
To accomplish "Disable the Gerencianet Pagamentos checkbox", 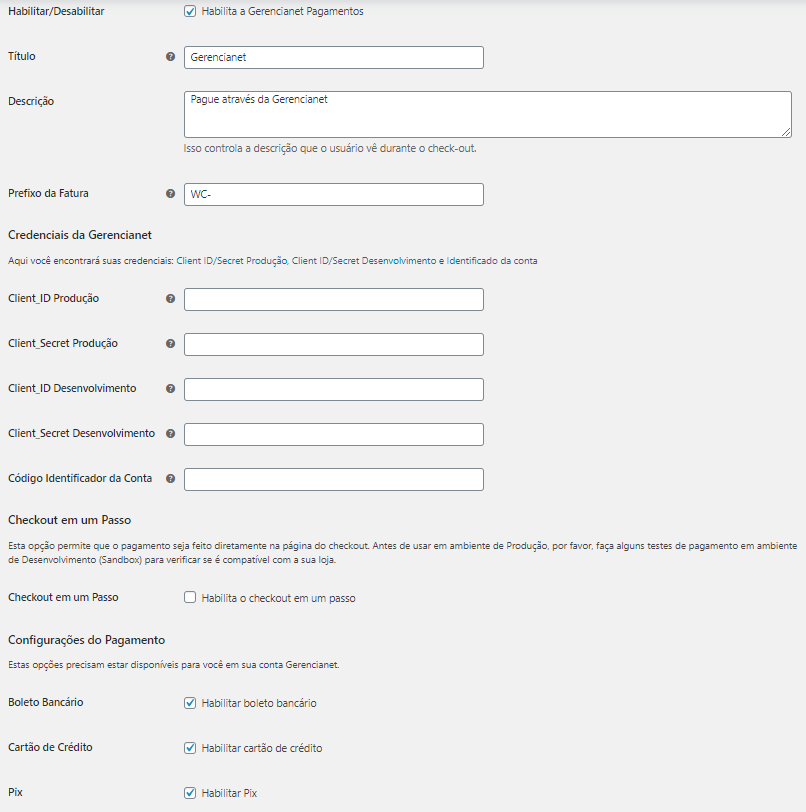I will coord(190,12).
